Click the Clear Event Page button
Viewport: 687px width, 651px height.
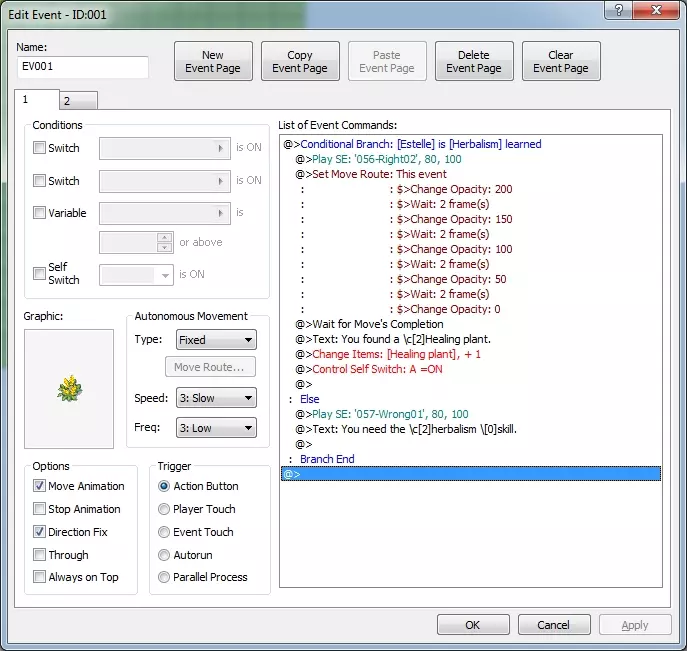coord(561,61)
